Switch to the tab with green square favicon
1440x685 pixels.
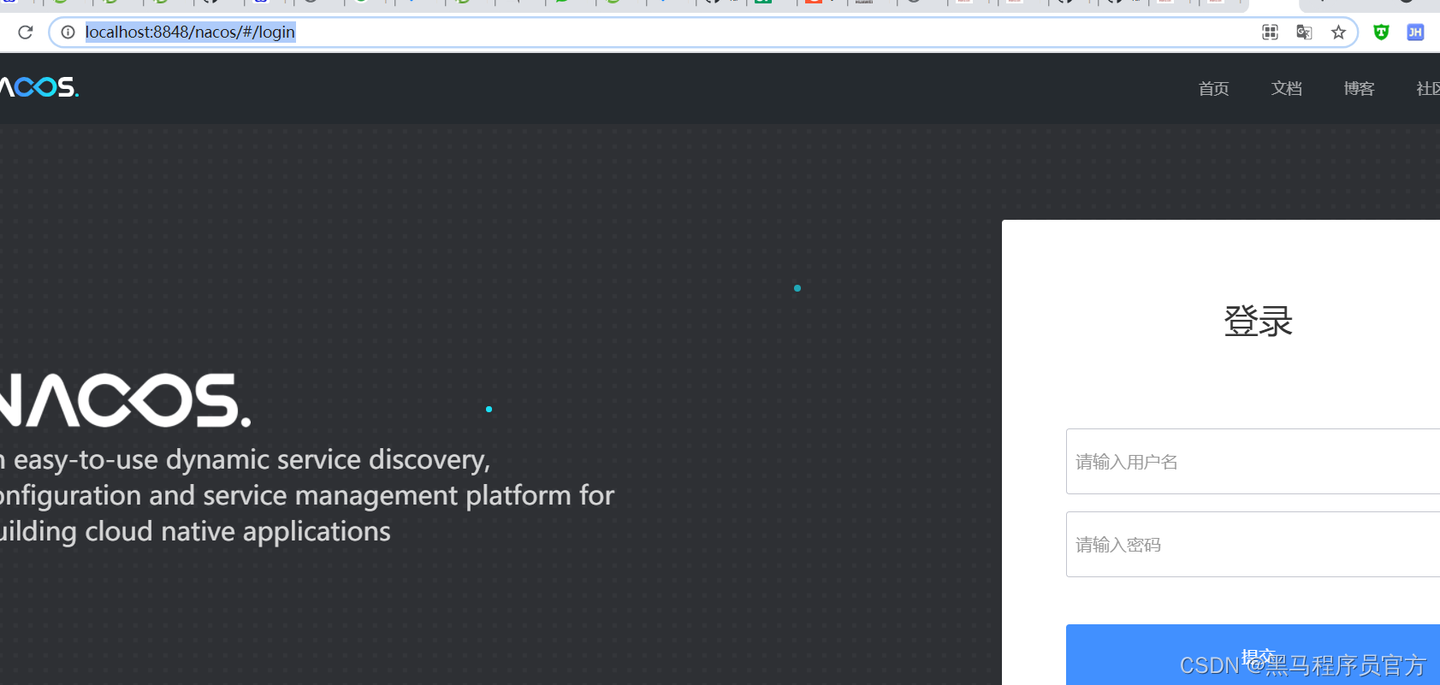[x=762, y=2]
